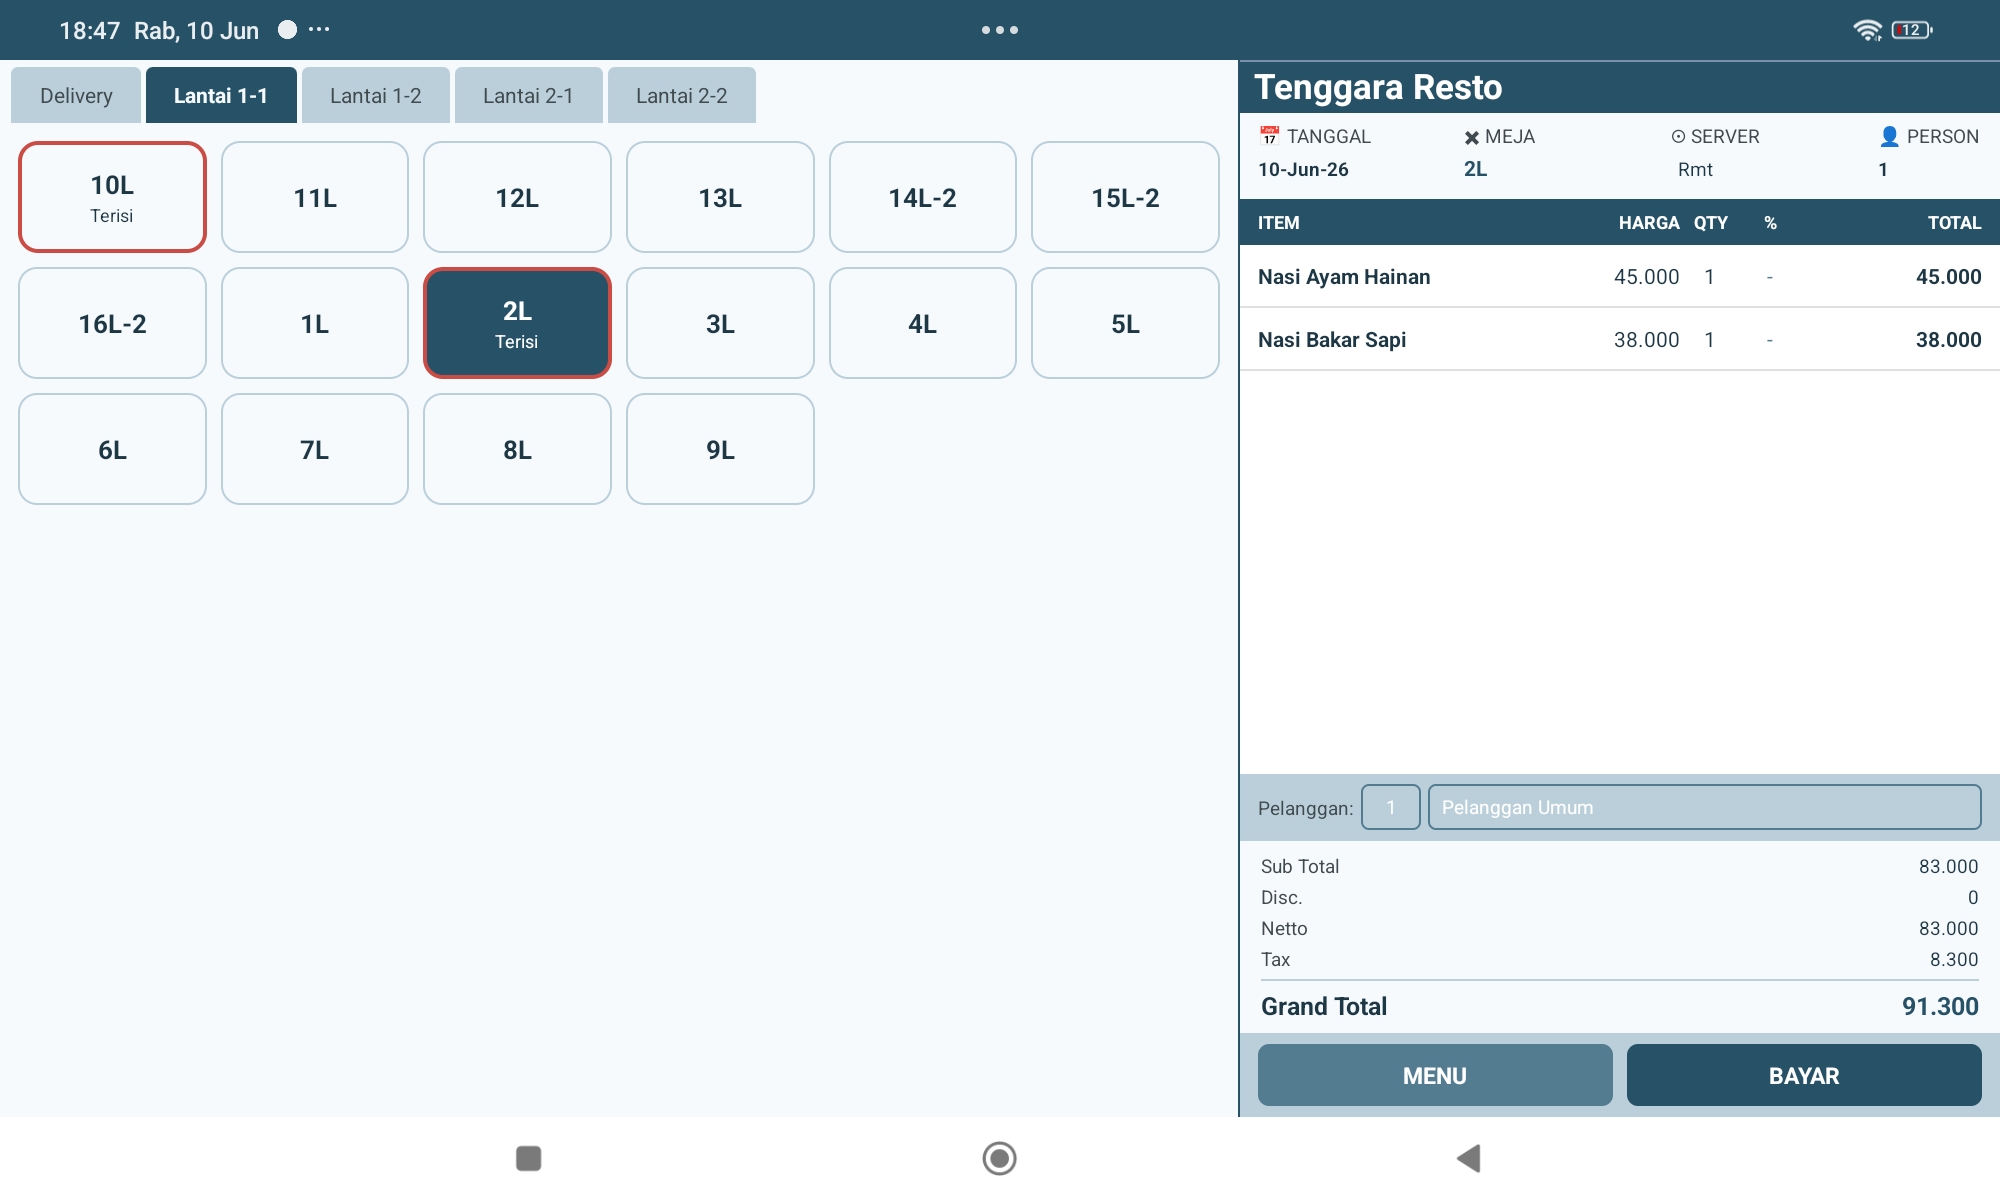The image size is (2000, 1200).
Task: Tap the Grand Total amount 91.300
Action: click(x=1940, y=1006)
